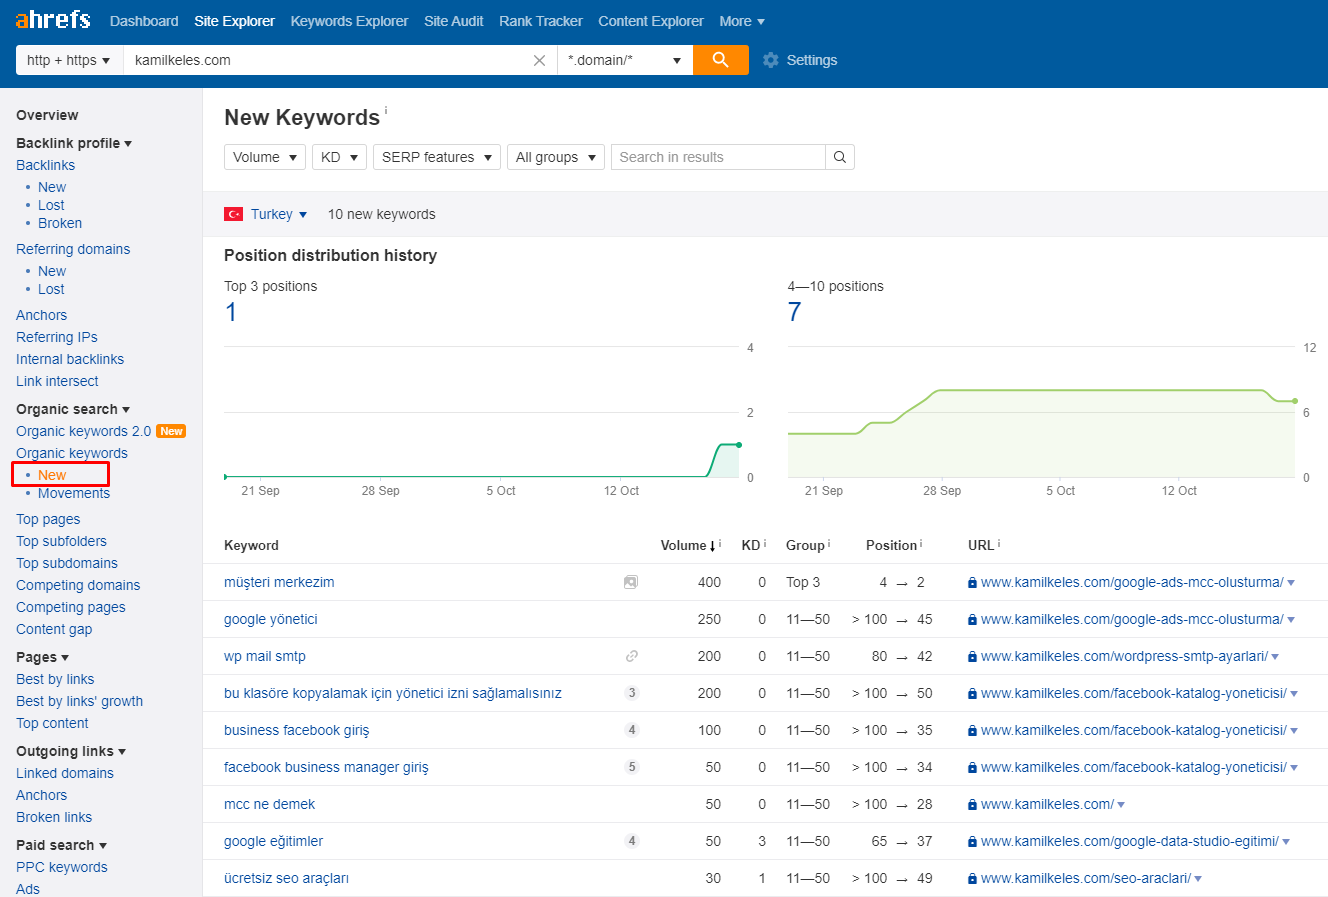Open Organic keywords 2.0 link
Screen dimensions: 1328x897
pyautogui.click(x=83, y=431)
